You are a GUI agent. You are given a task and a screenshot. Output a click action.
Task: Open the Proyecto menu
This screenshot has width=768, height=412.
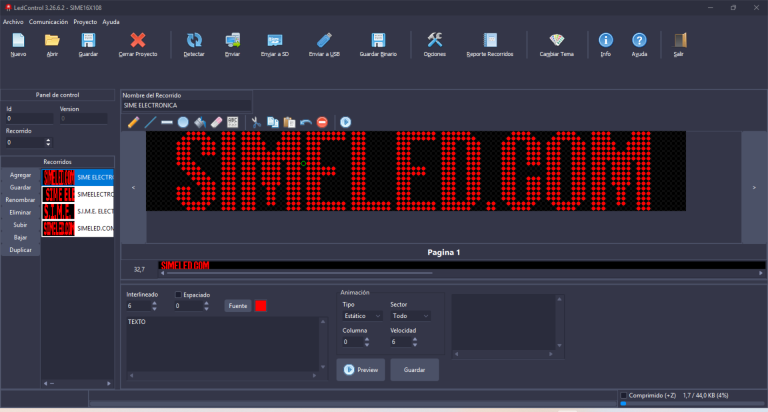pos(85,22)
